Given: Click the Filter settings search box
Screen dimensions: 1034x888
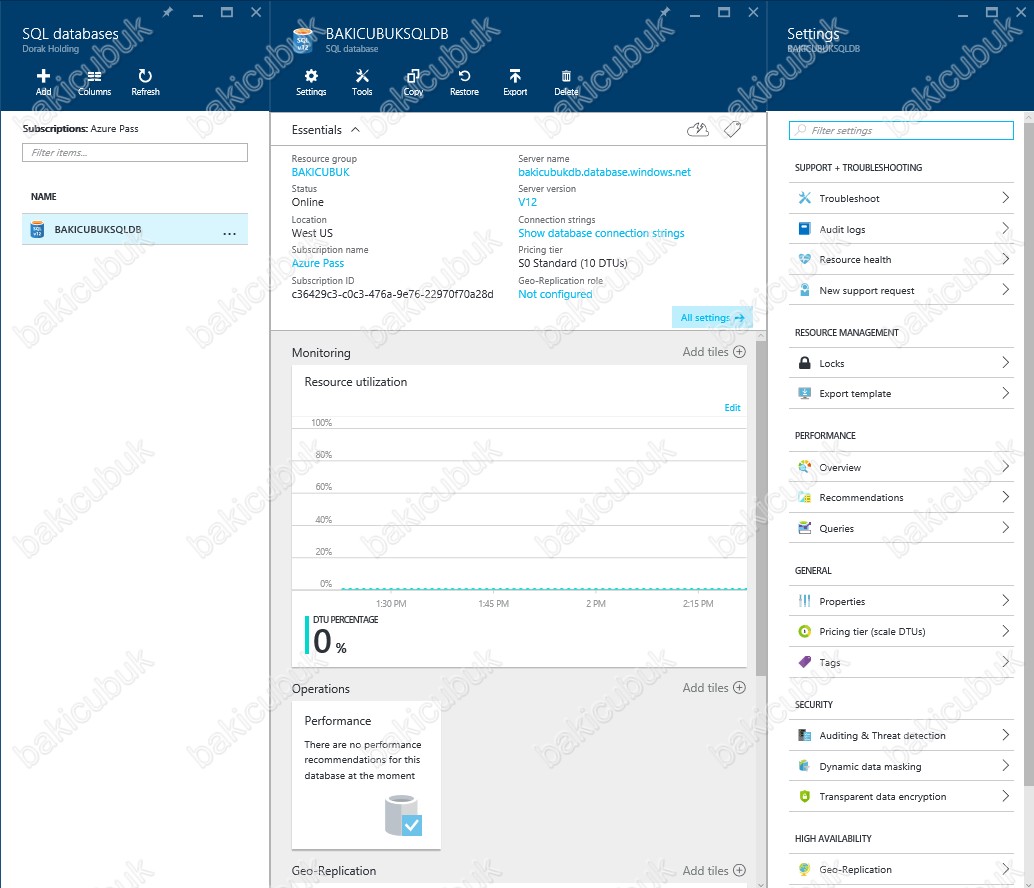Looking at the screenshot, I should tap(901, 131).
